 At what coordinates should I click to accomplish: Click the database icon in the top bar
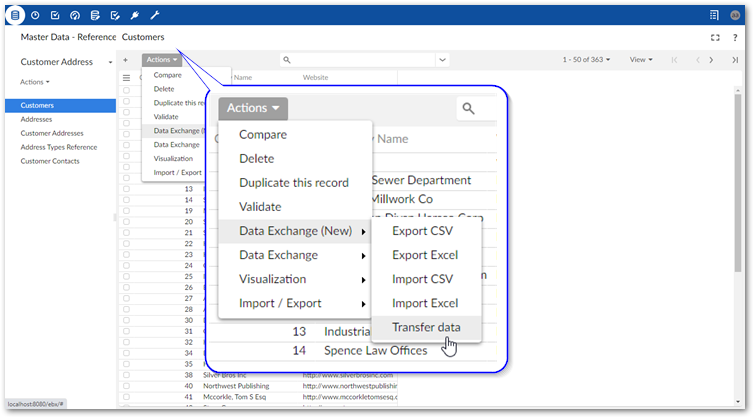[x=15, y=15]
